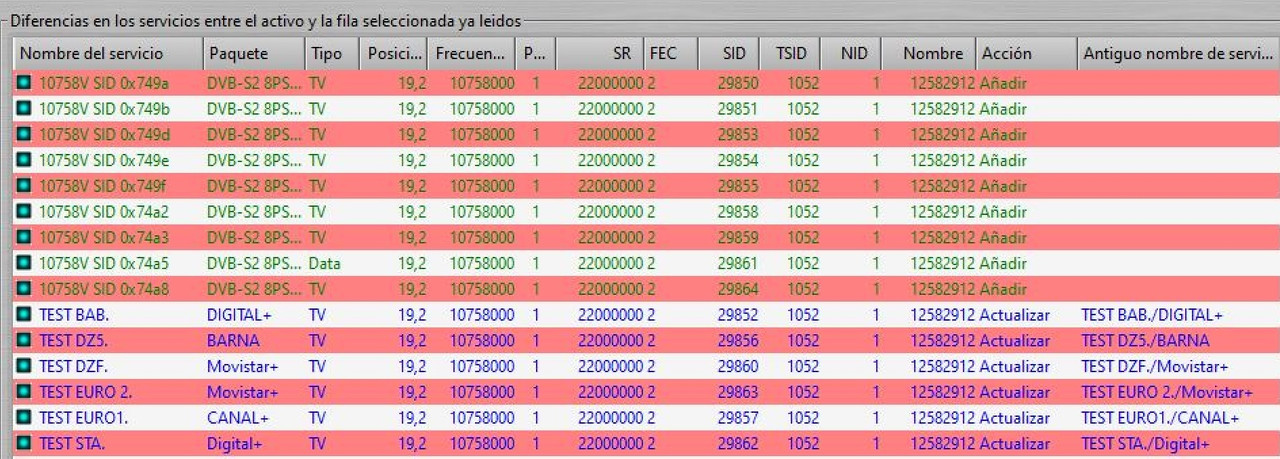Click the service icon for 10758V SID 0x749e
Screen dimensions: 1280x459
[x=24, y=160]
